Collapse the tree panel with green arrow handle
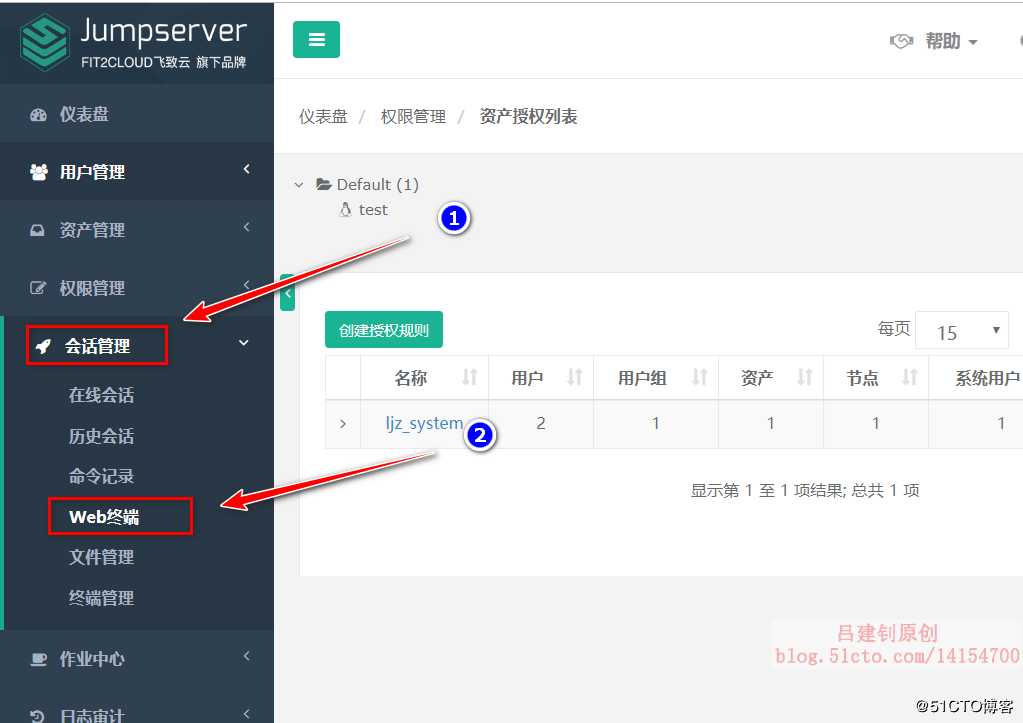Image resolution: width=1023 pixels, height=723 pixels. pyautogui.click(x=287, y=293)
